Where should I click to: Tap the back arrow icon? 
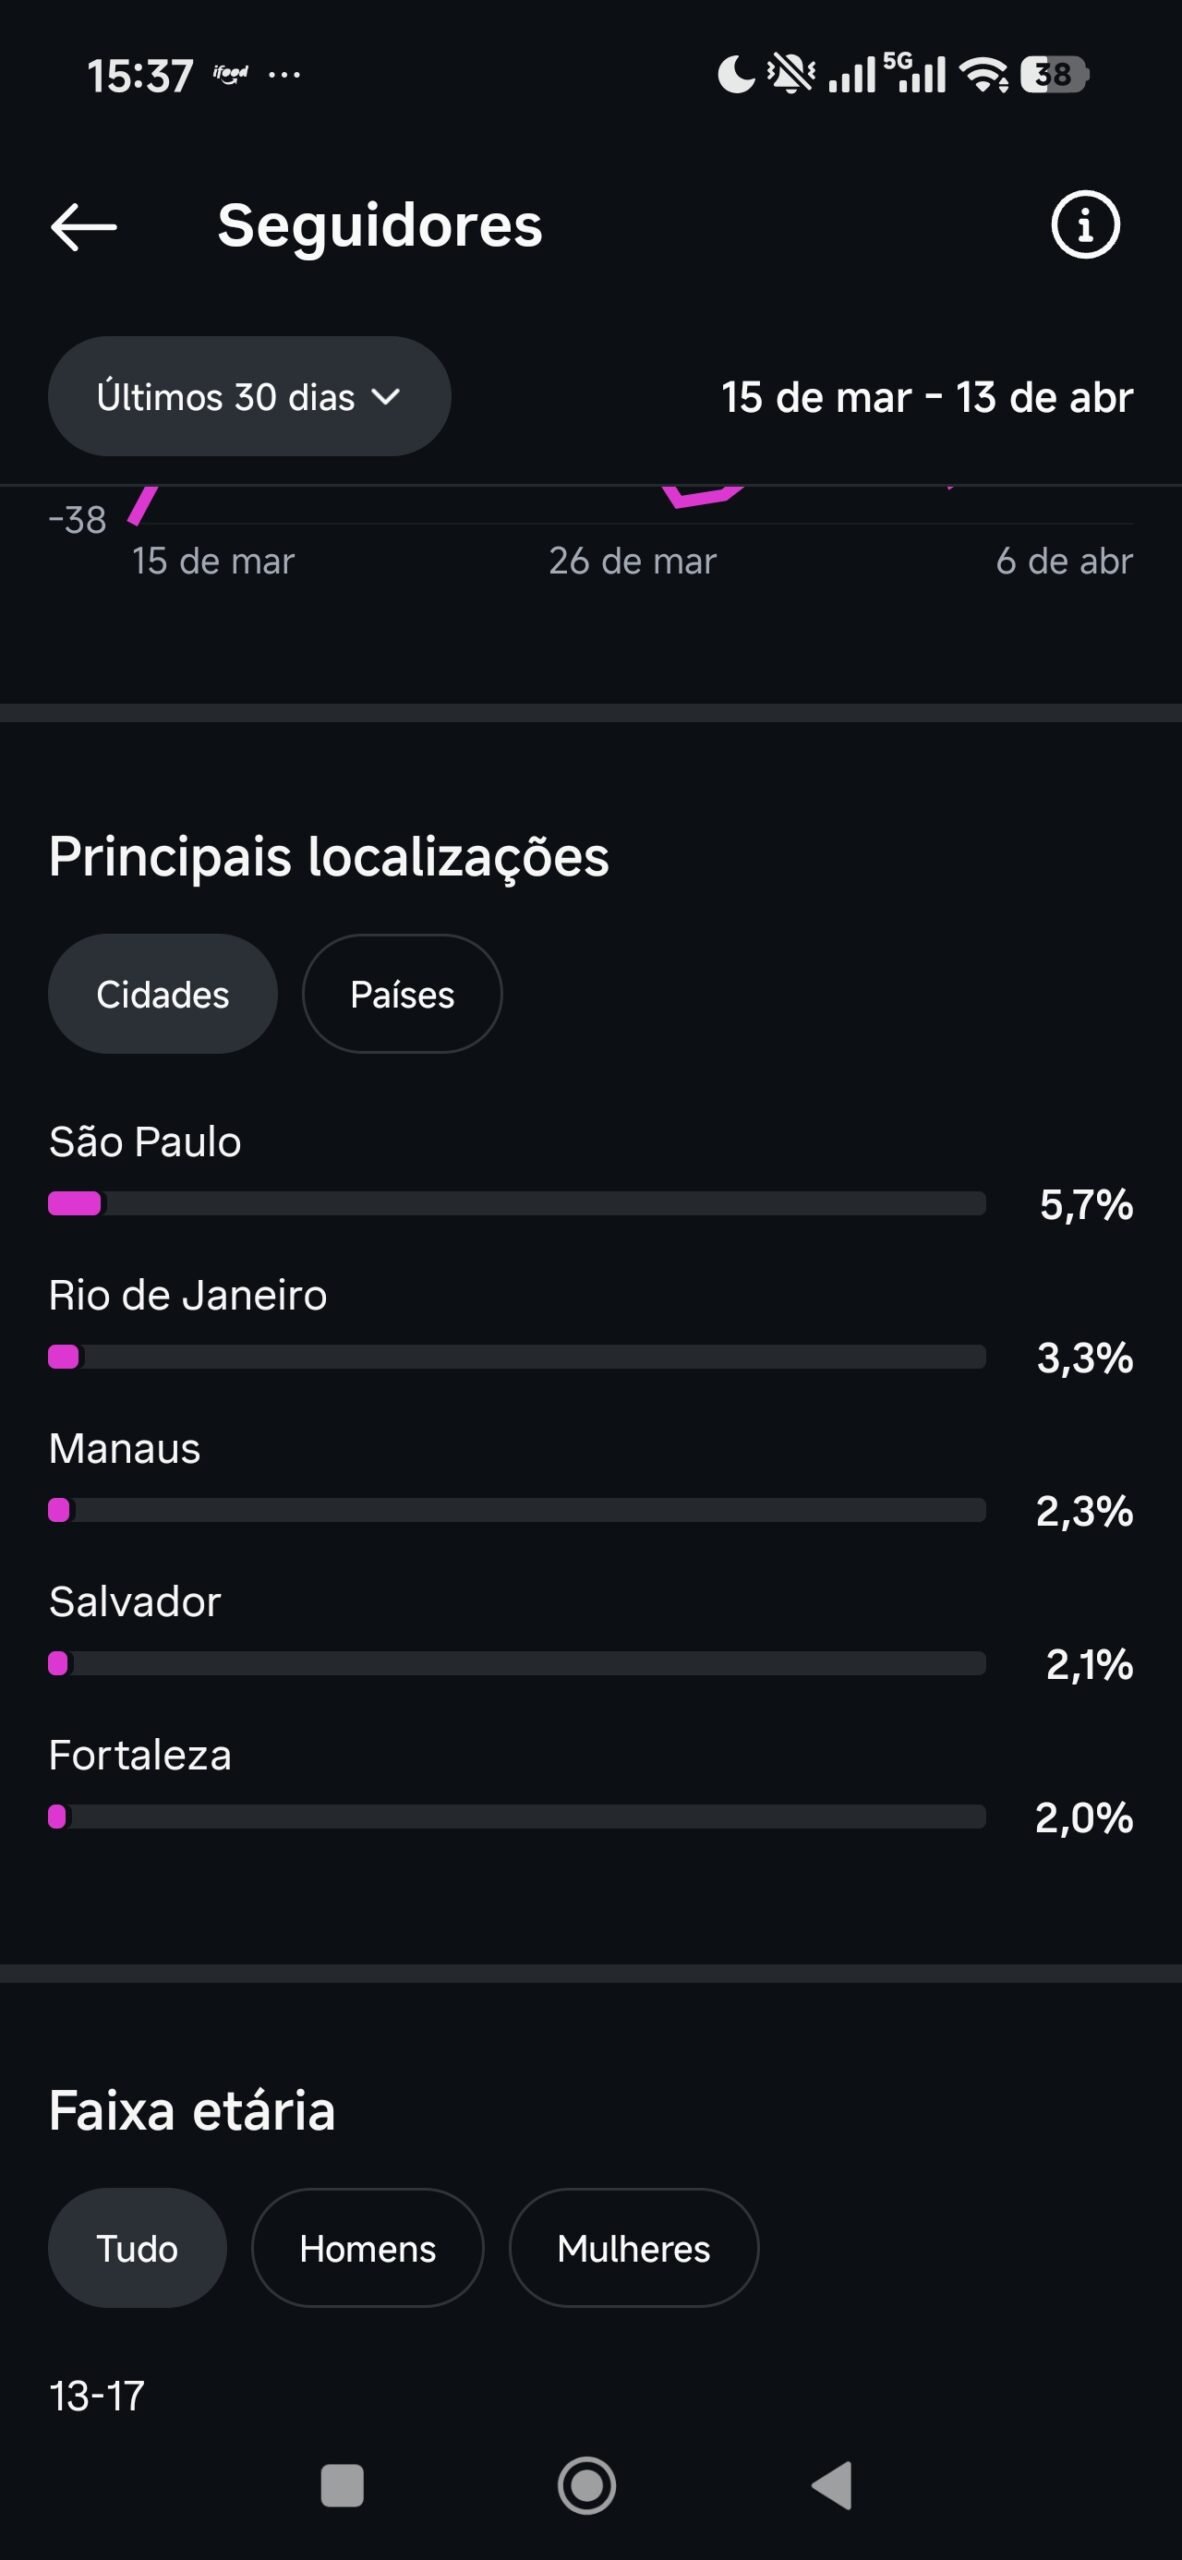coord(84,226)
